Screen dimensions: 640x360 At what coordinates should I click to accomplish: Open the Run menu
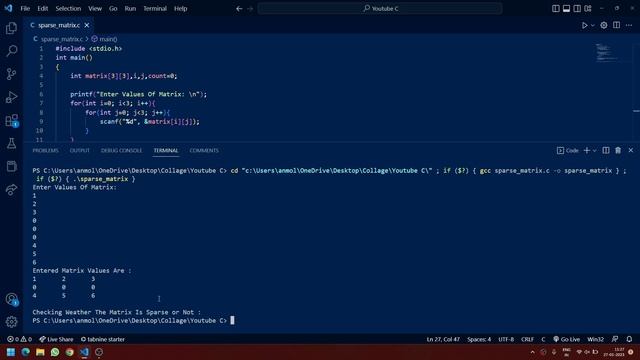[x=130, y=9]
